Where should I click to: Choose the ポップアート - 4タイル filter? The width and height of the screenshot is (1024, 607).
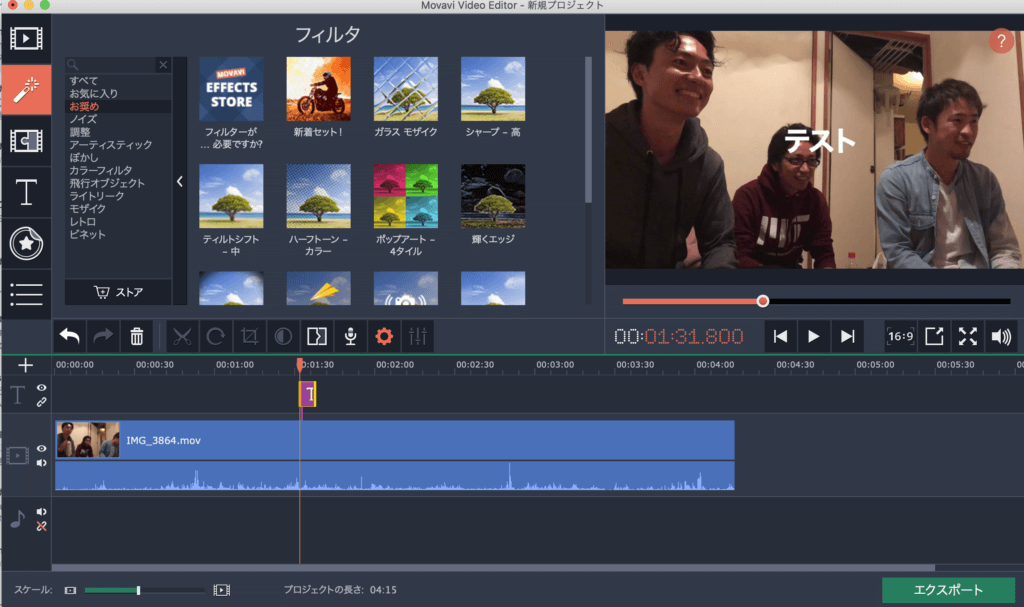click(406, 196)
